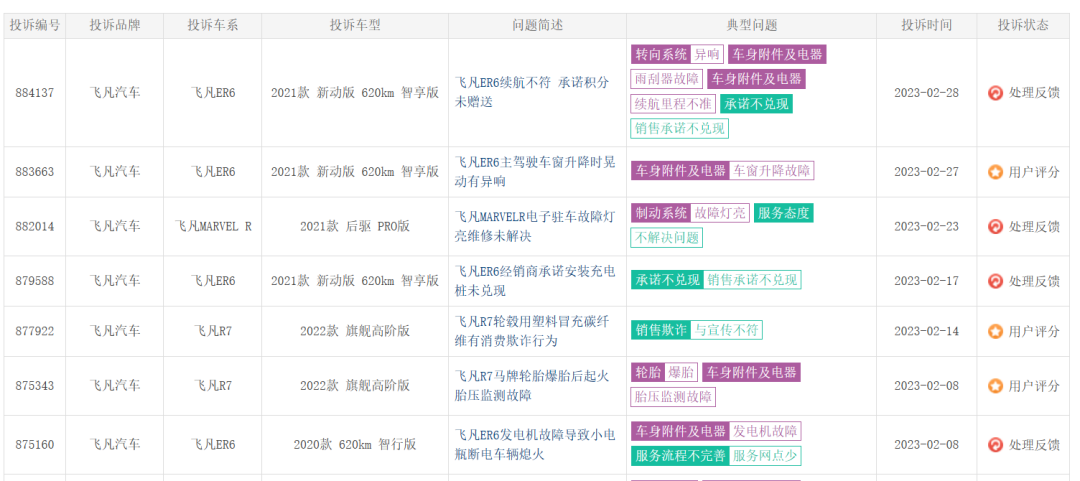Click complaint number 875343
1080x481 pixels.
(x=34, y=386)
